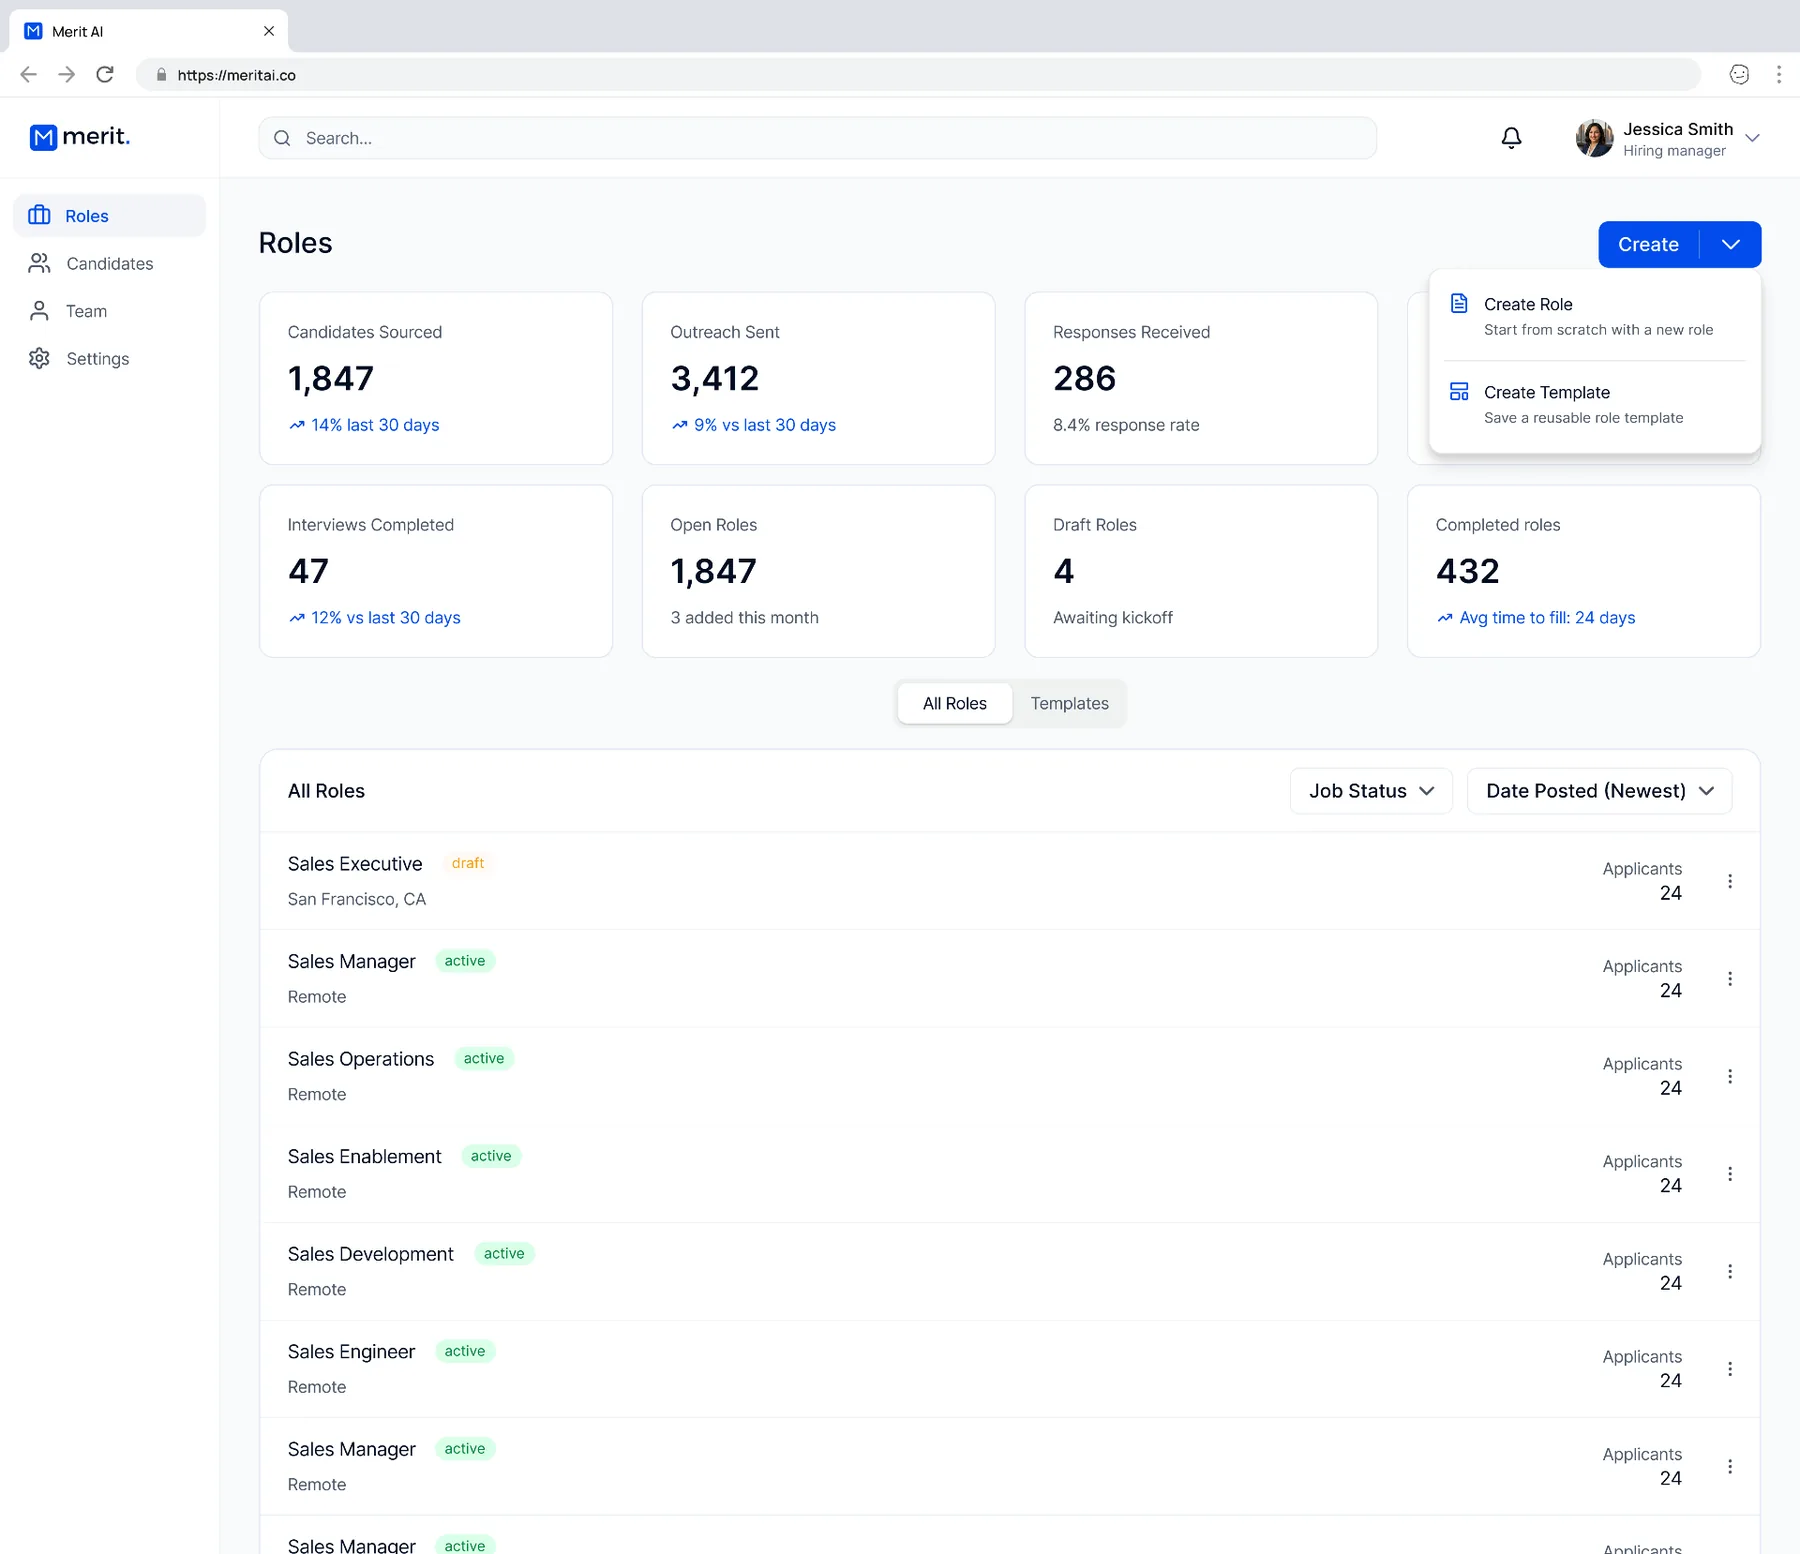The width and height of the screenshot is (1800, 1554).
Task: Open the Sales Engineer row's three-dot menu
Action: click(x=1729, y=1369)
